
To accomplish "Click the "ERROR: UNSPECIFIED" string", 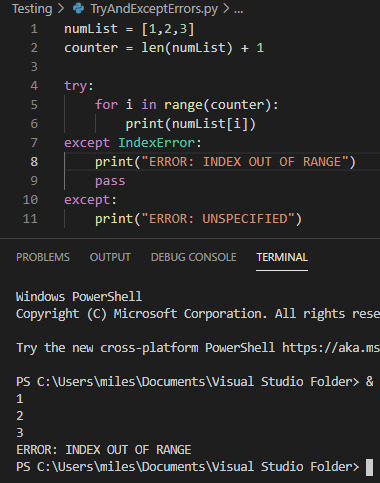I will coord(218,219).
